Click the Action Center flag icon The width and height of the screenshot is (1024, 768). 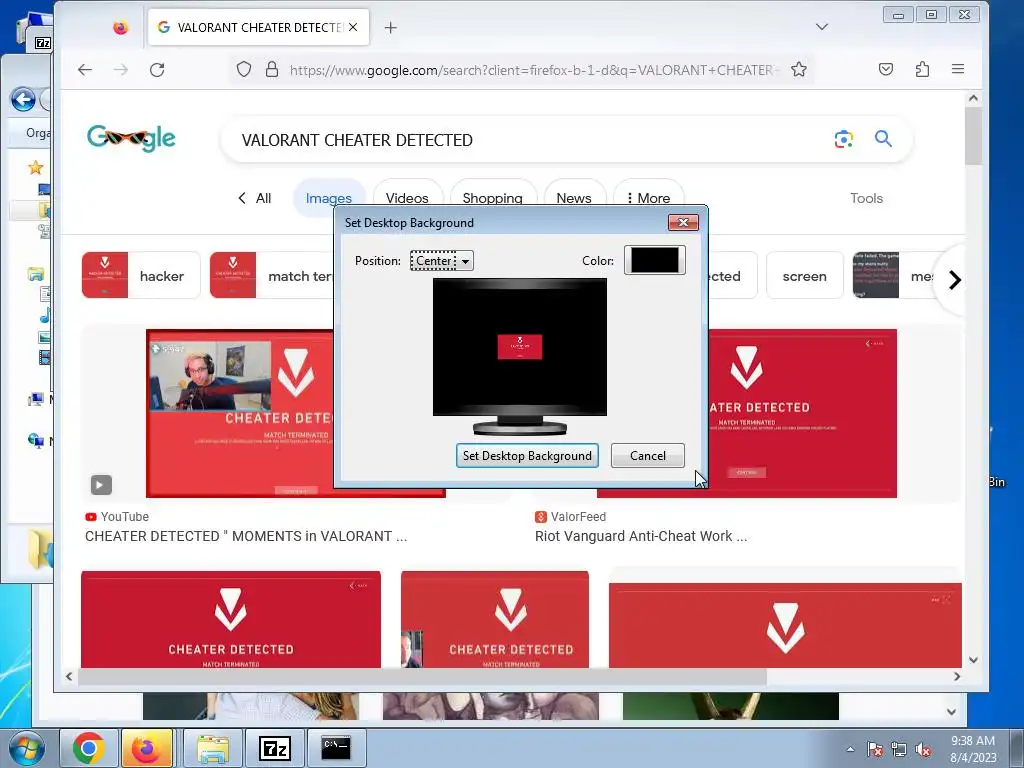(x=875, y=749)
